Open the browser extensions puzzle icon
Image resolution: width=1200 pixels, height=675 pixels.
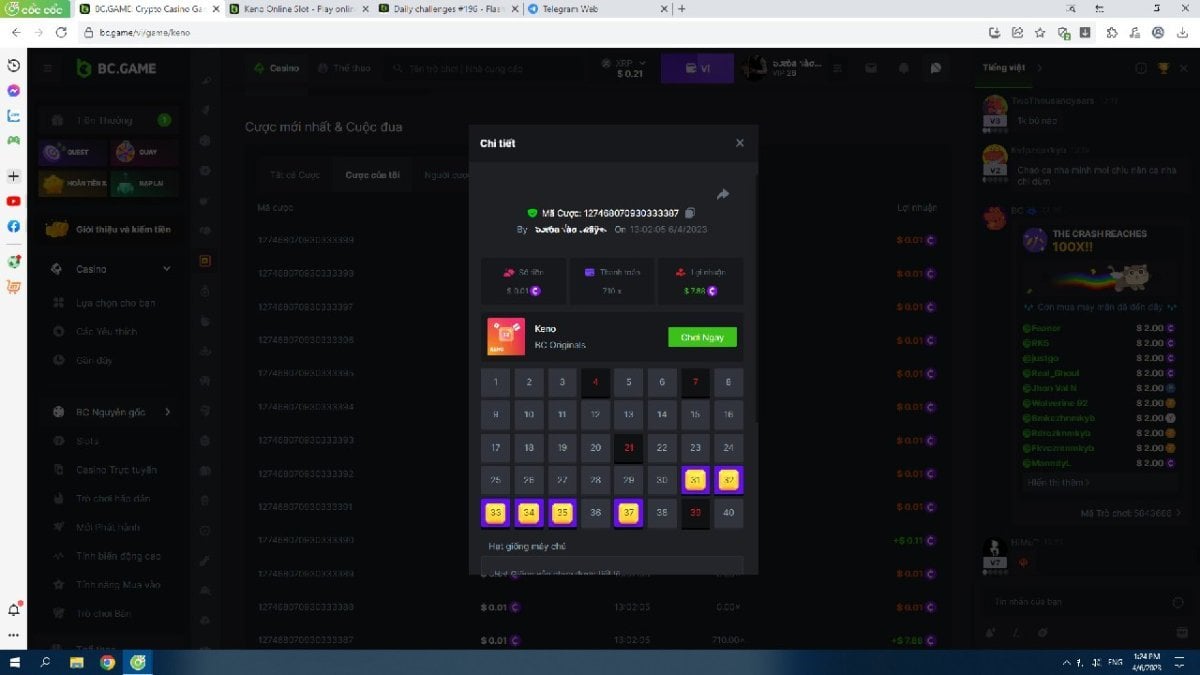point(1111,32)
